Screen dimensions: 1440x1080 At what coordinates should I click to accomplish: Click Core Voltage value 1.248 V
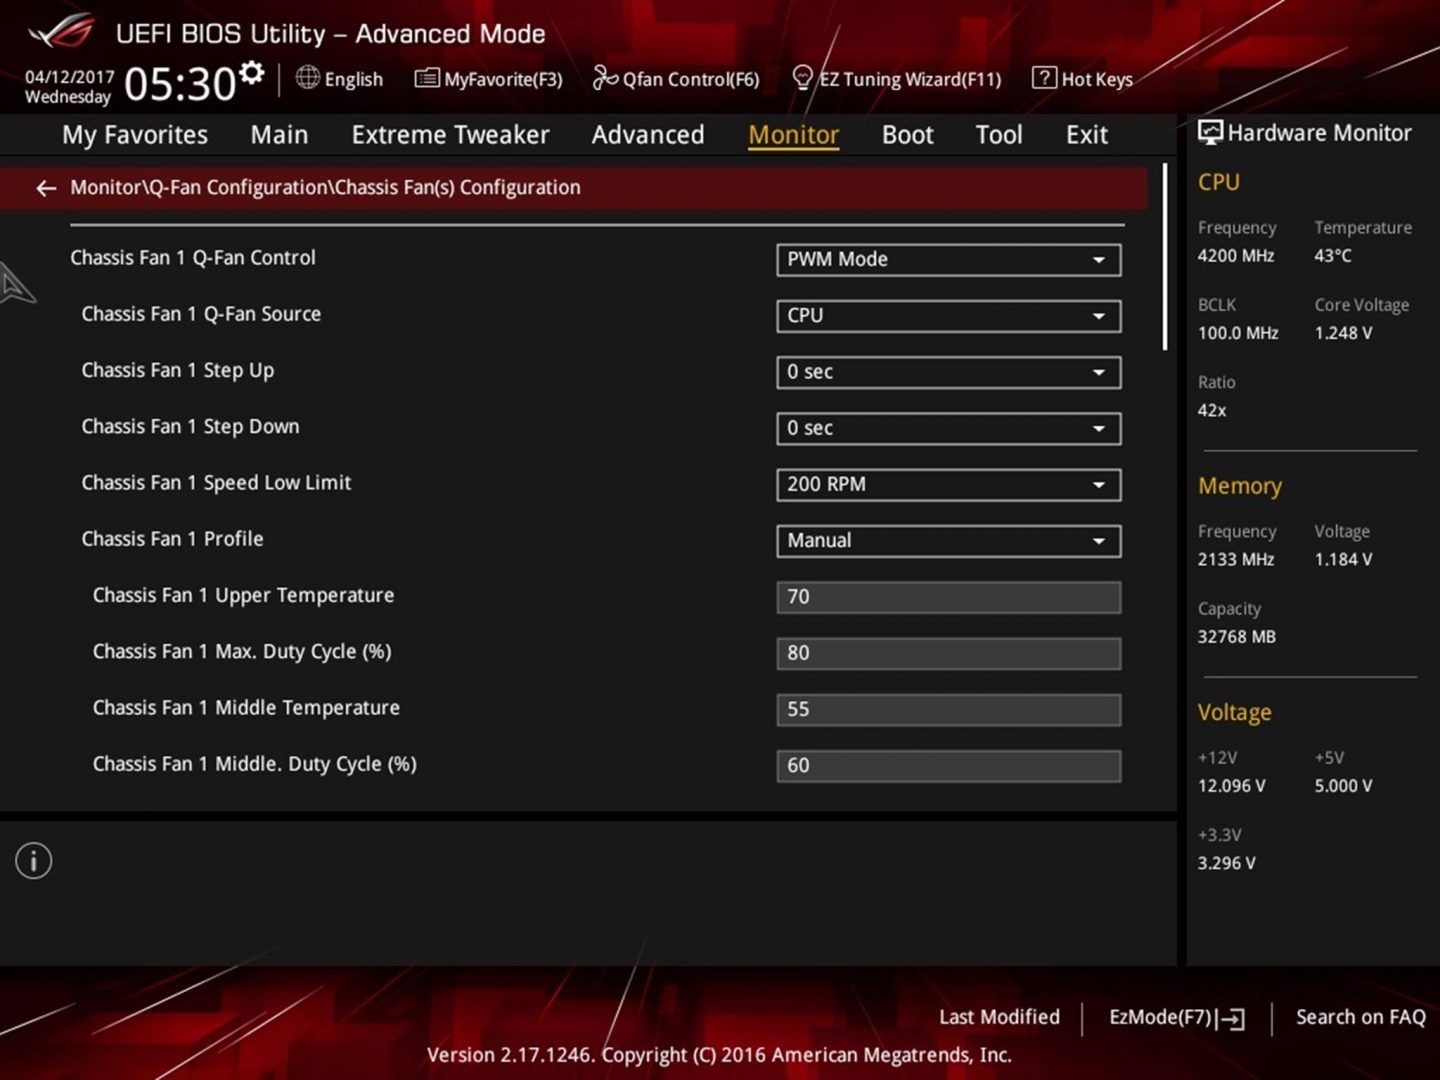click(x=1344, y=333)
